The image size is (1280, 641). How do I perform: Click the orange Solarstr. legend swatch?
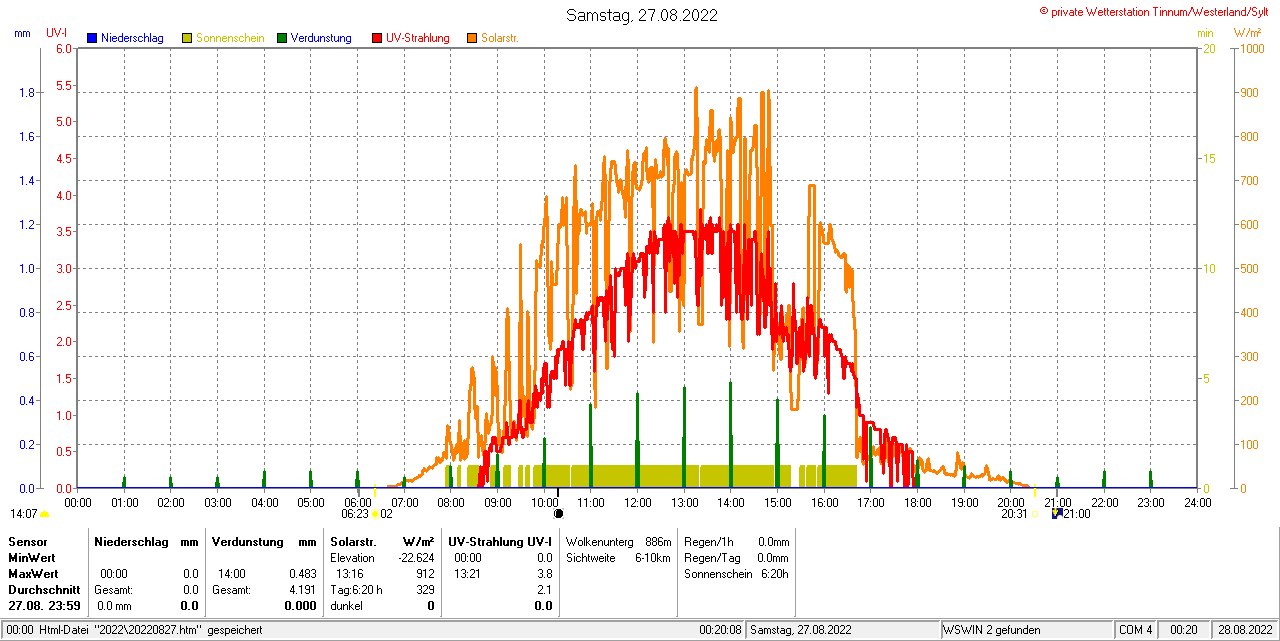point(472,38)
